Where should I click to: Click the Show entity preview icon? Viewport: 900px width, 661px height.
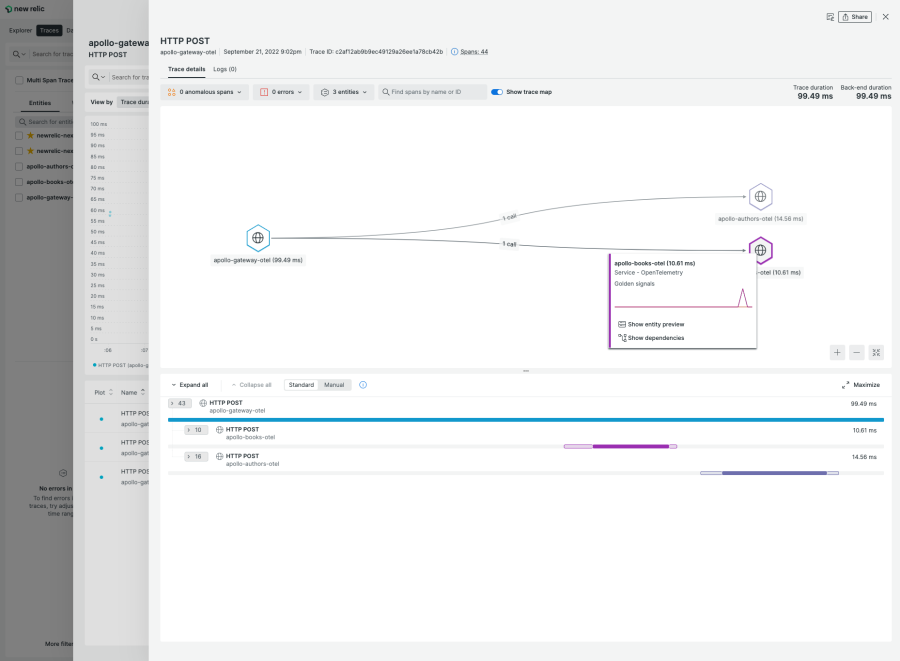[622, 324]
